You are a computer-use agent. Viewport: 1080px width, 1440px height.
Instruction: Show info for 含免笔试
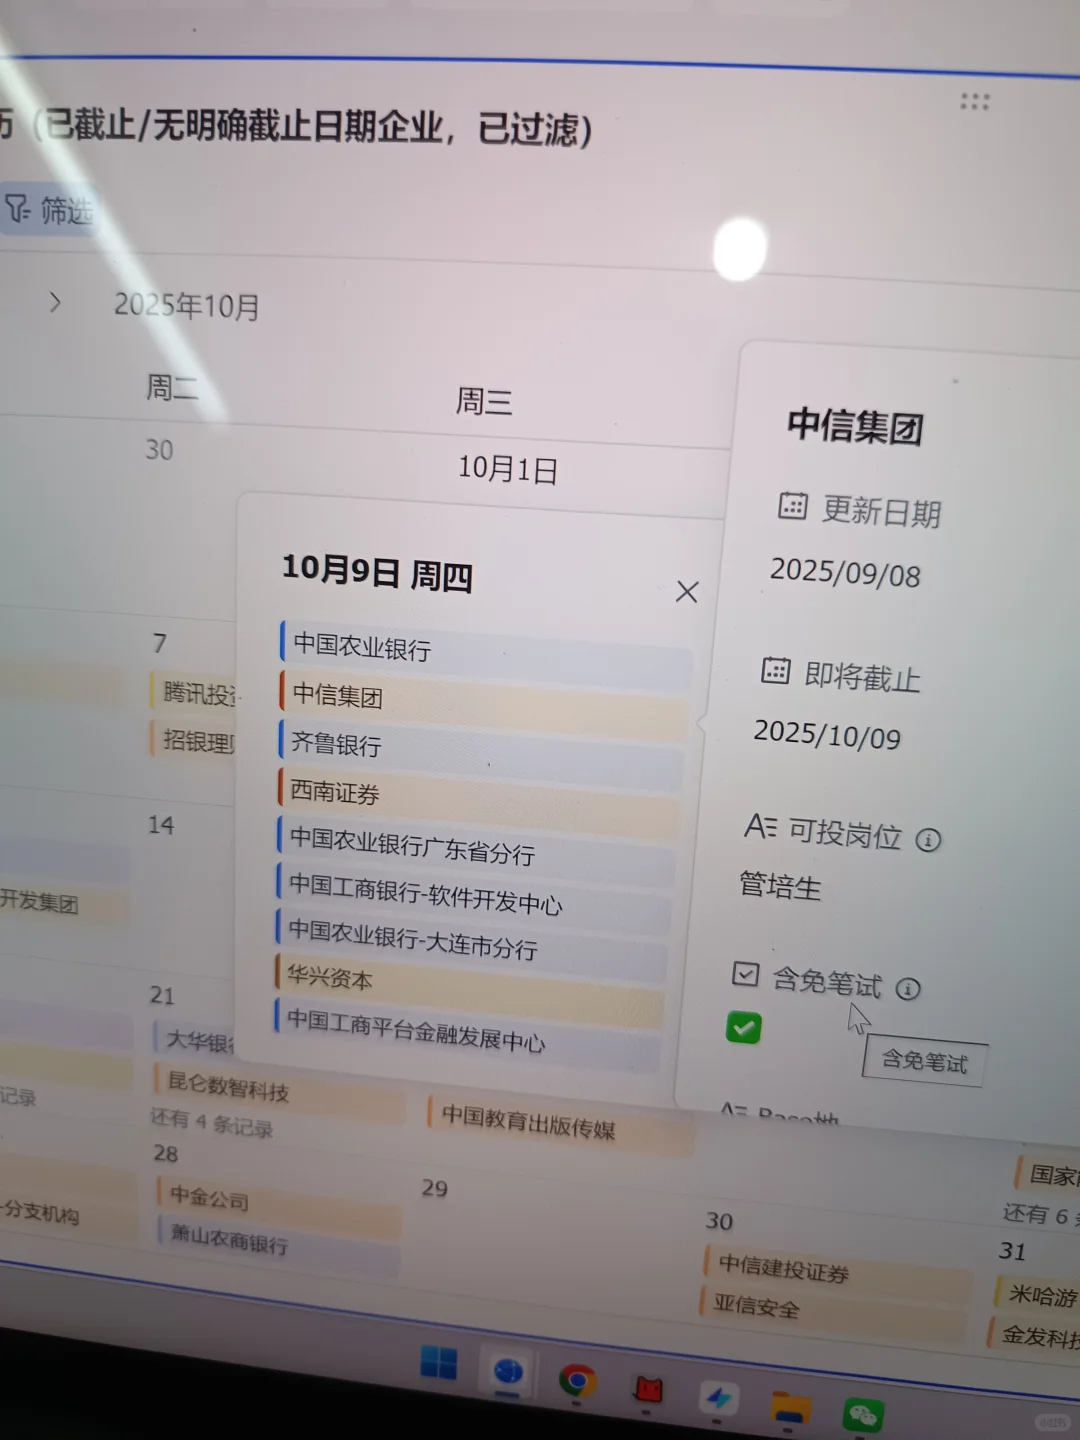click(x=908, y=989)
